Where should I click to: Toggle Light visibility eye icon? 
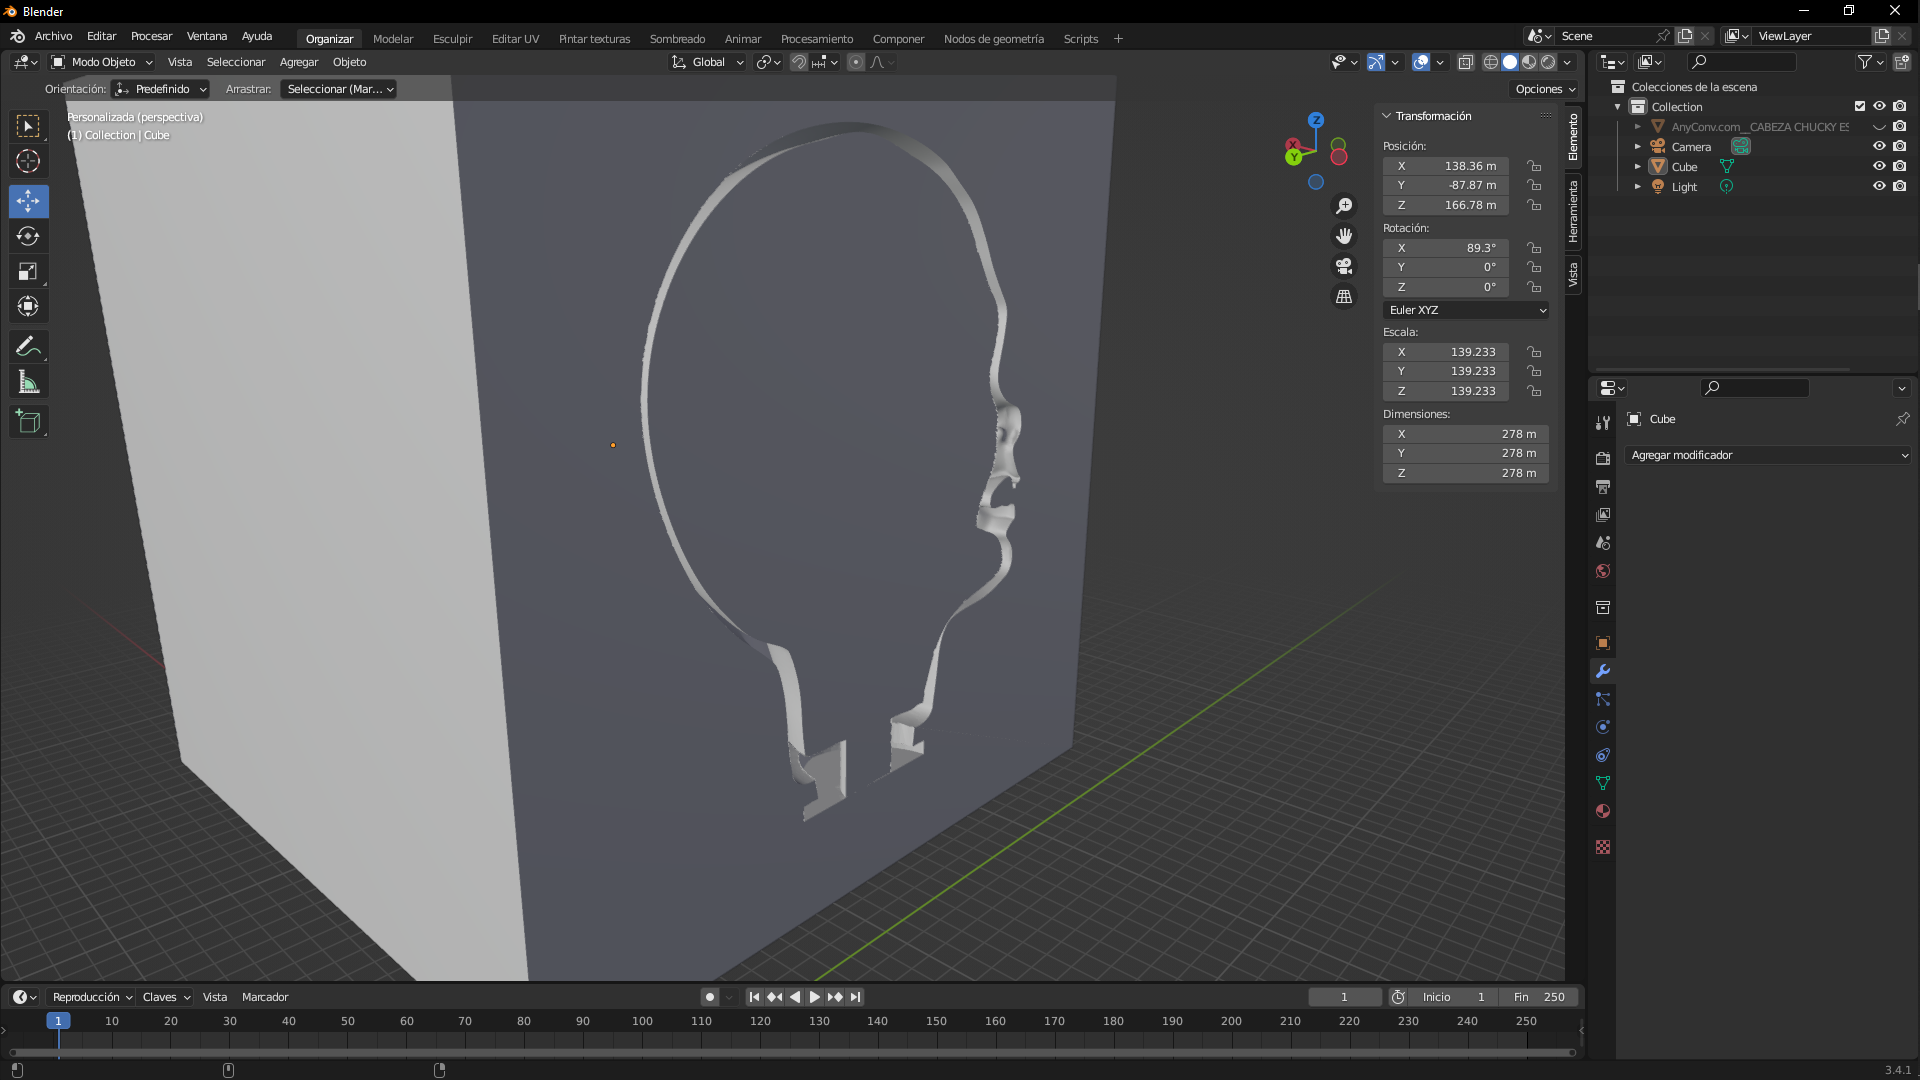[x=1879, y=187]
